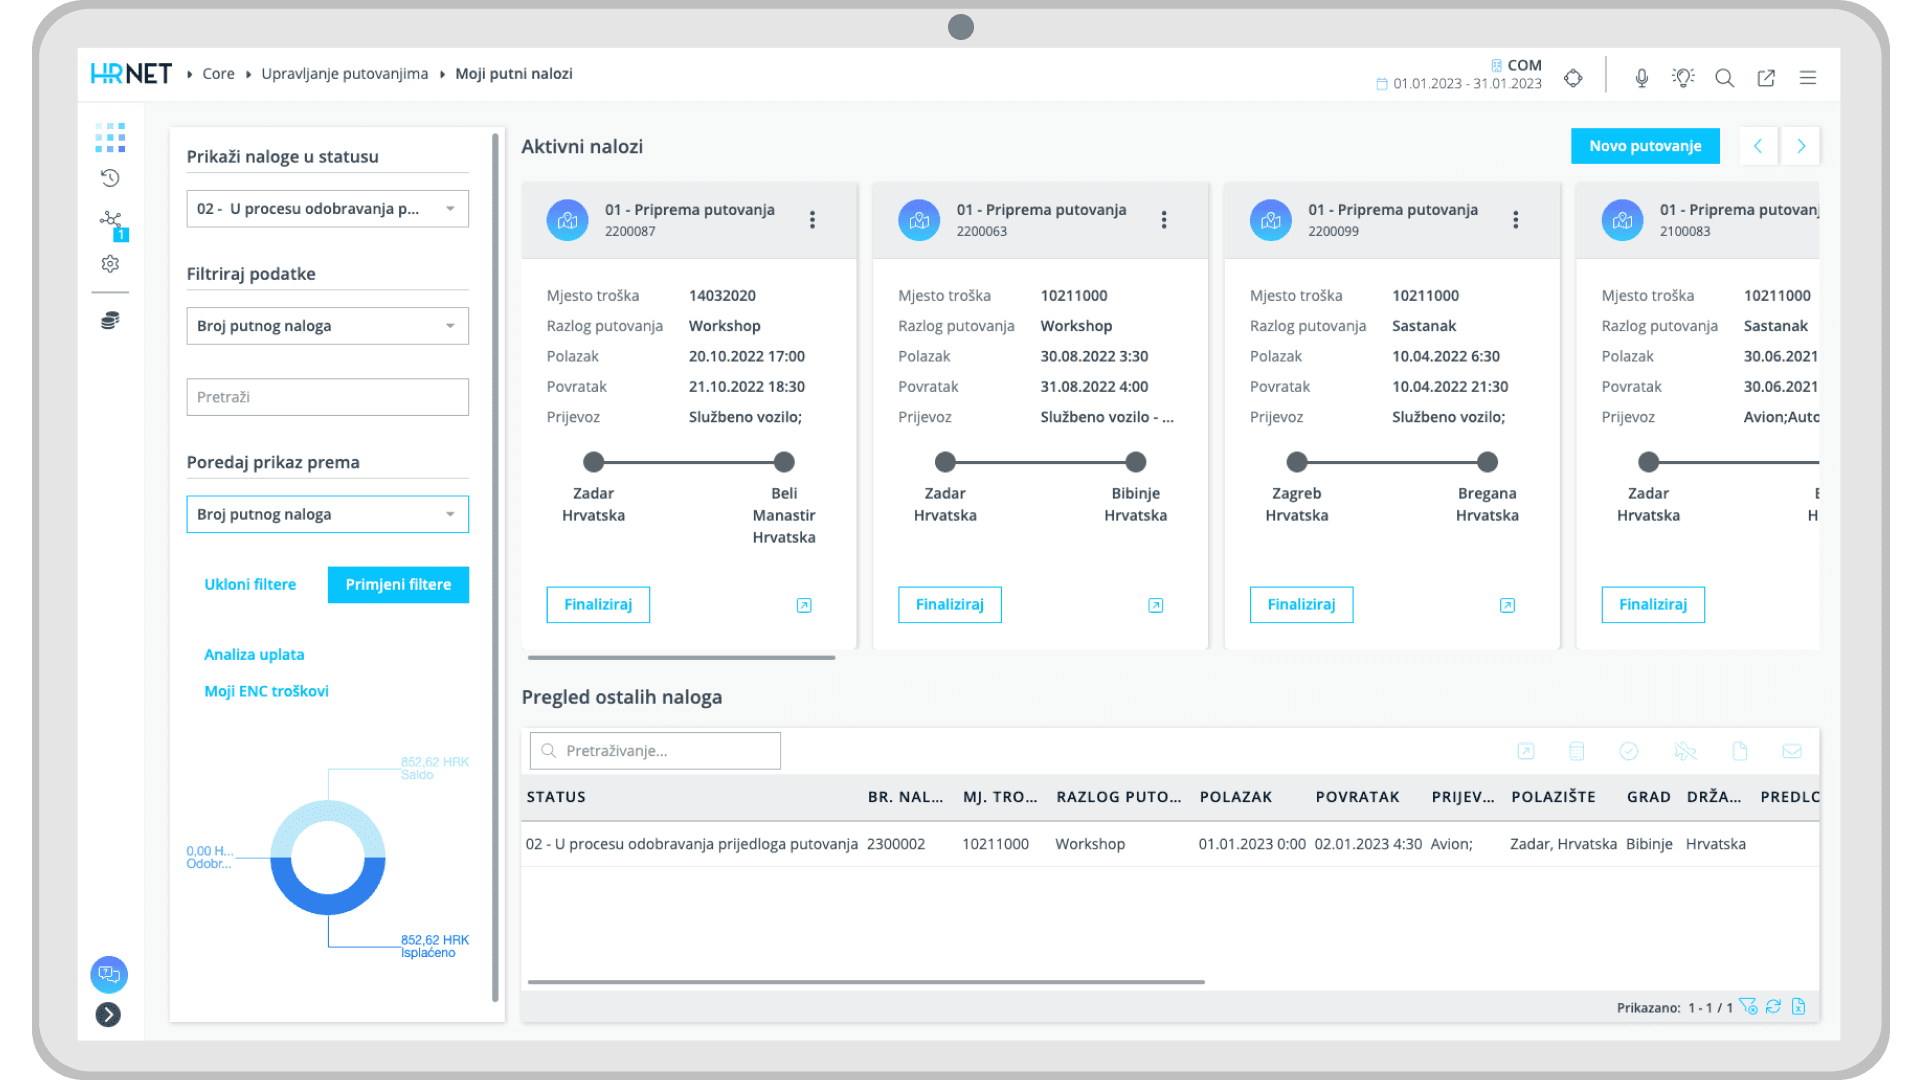
Task: Go to 'Core' in breadcrumb
Action: [x=218, y=74]
